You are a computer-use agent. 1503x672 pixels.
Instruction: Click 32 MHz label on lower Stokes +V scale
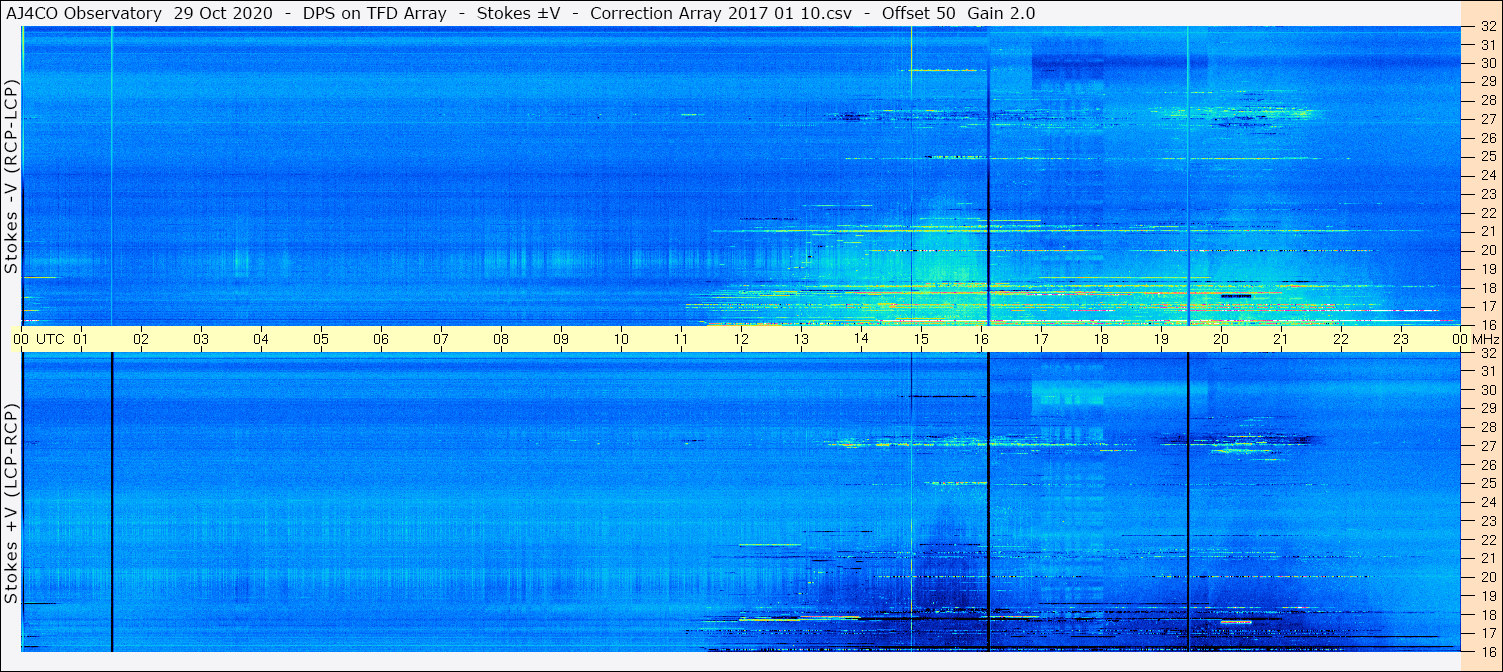[1488, 353]
